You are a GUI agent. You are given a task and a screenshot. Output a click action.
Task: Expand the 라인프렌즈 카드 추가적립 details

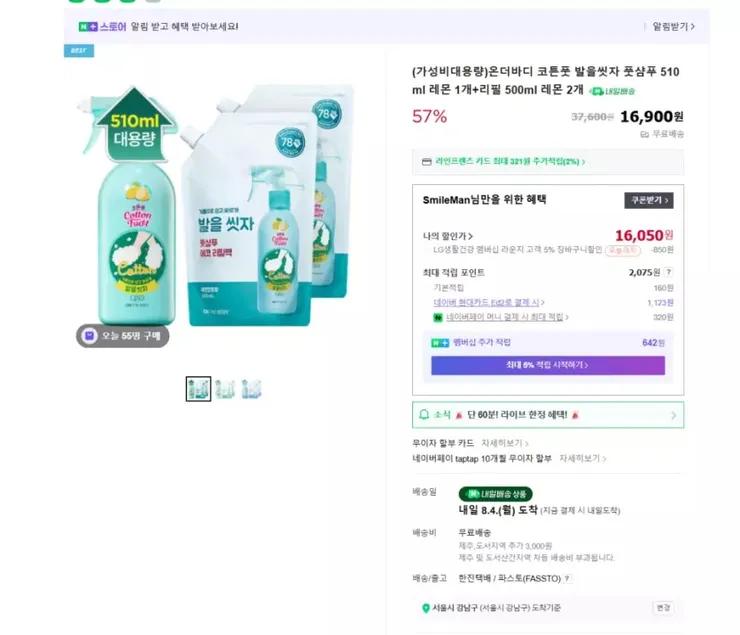click(x=510, y=161)
